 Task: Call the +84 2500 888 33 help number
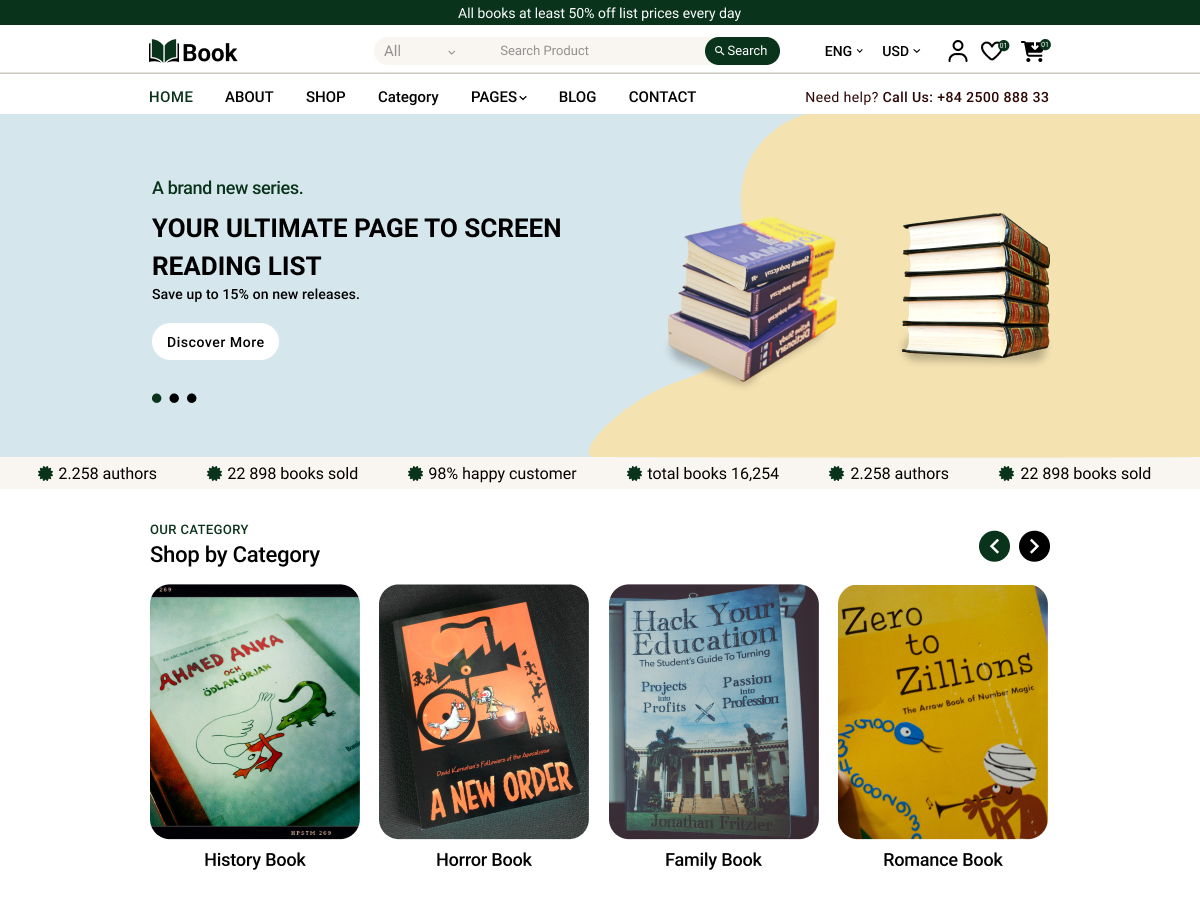click(993, 97)
